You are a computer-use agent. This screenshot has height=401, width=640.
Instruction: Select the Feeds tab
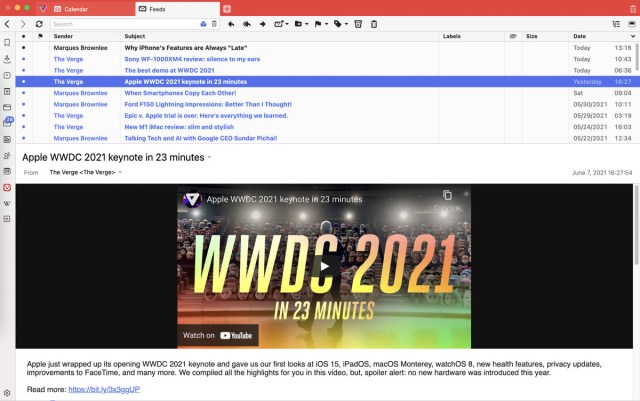coord(178,9)
